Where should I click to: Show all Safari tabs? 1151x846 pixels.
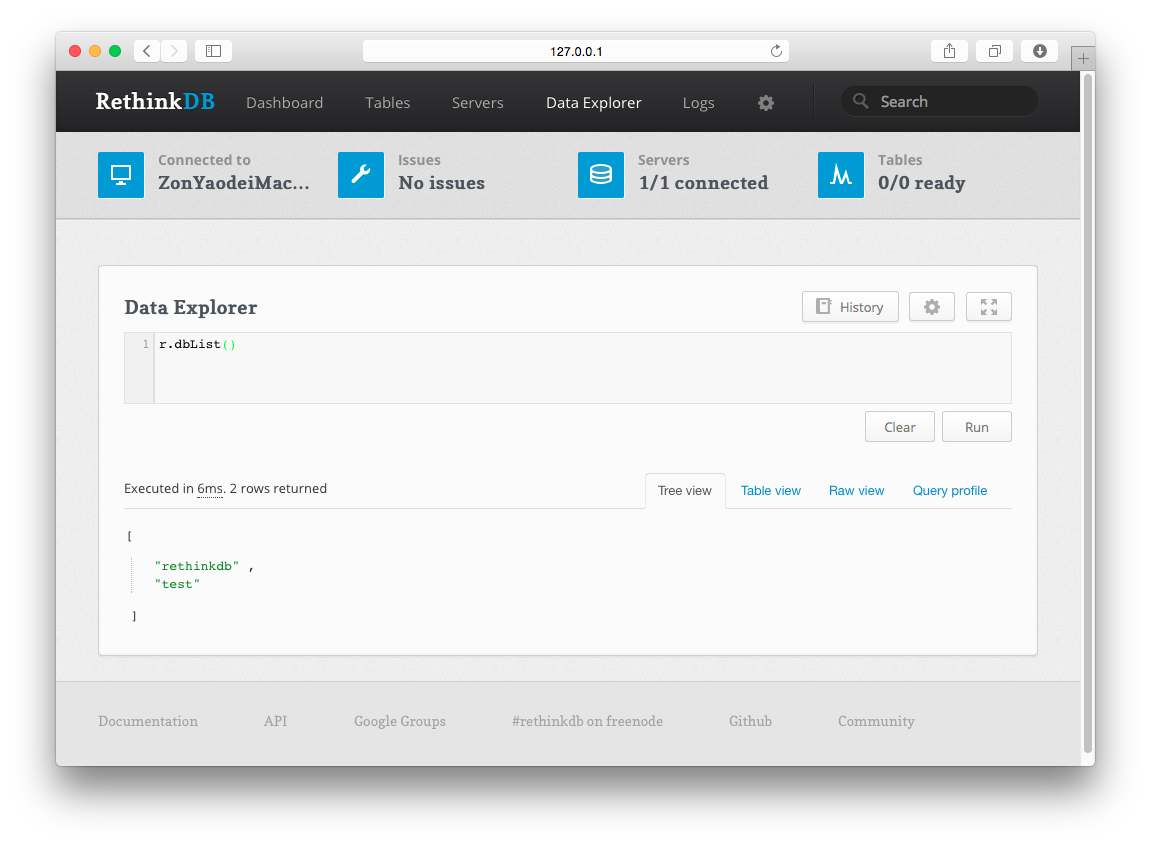click(x=995, y=51)
